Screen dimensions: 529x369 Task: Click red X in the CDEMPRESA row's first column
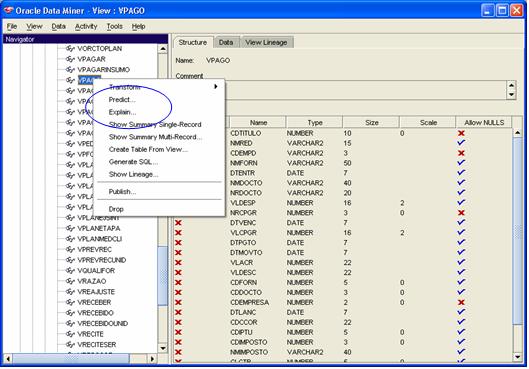tap(178, 302)
